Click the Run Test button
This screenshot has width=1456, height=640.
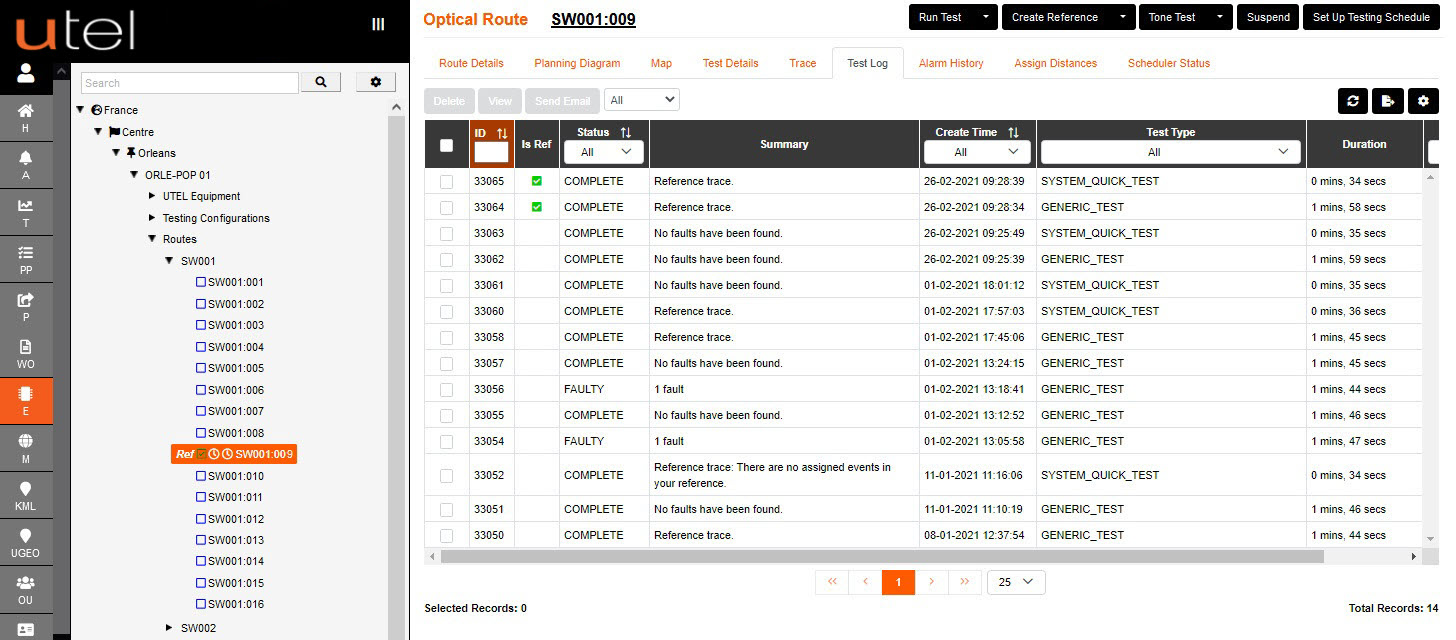940,17
